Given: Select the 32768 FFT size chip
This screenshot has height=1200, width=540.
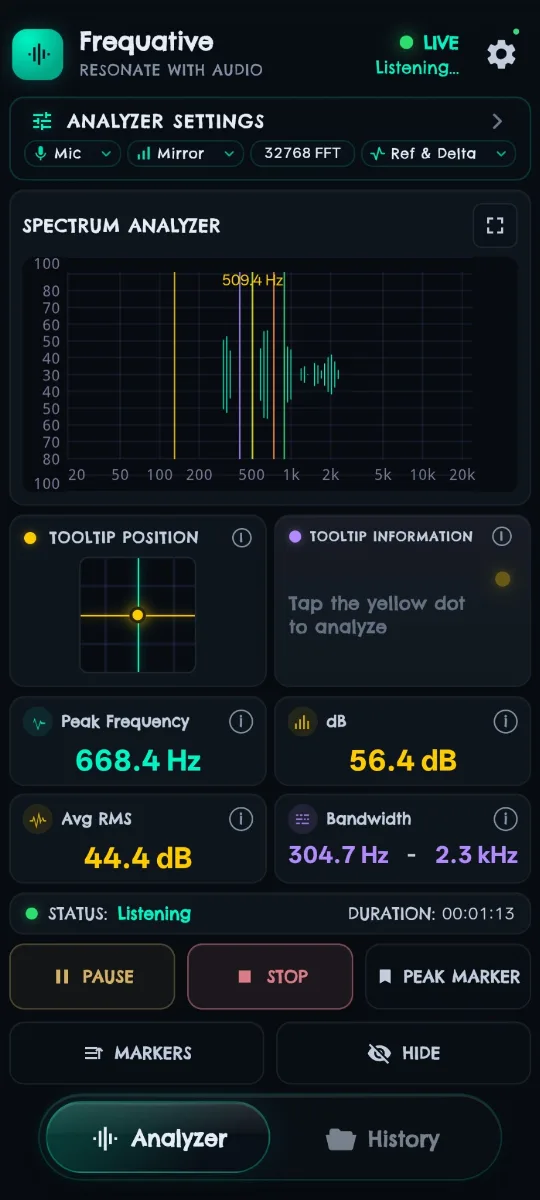Looking at the screenshot, I should 303,153.
